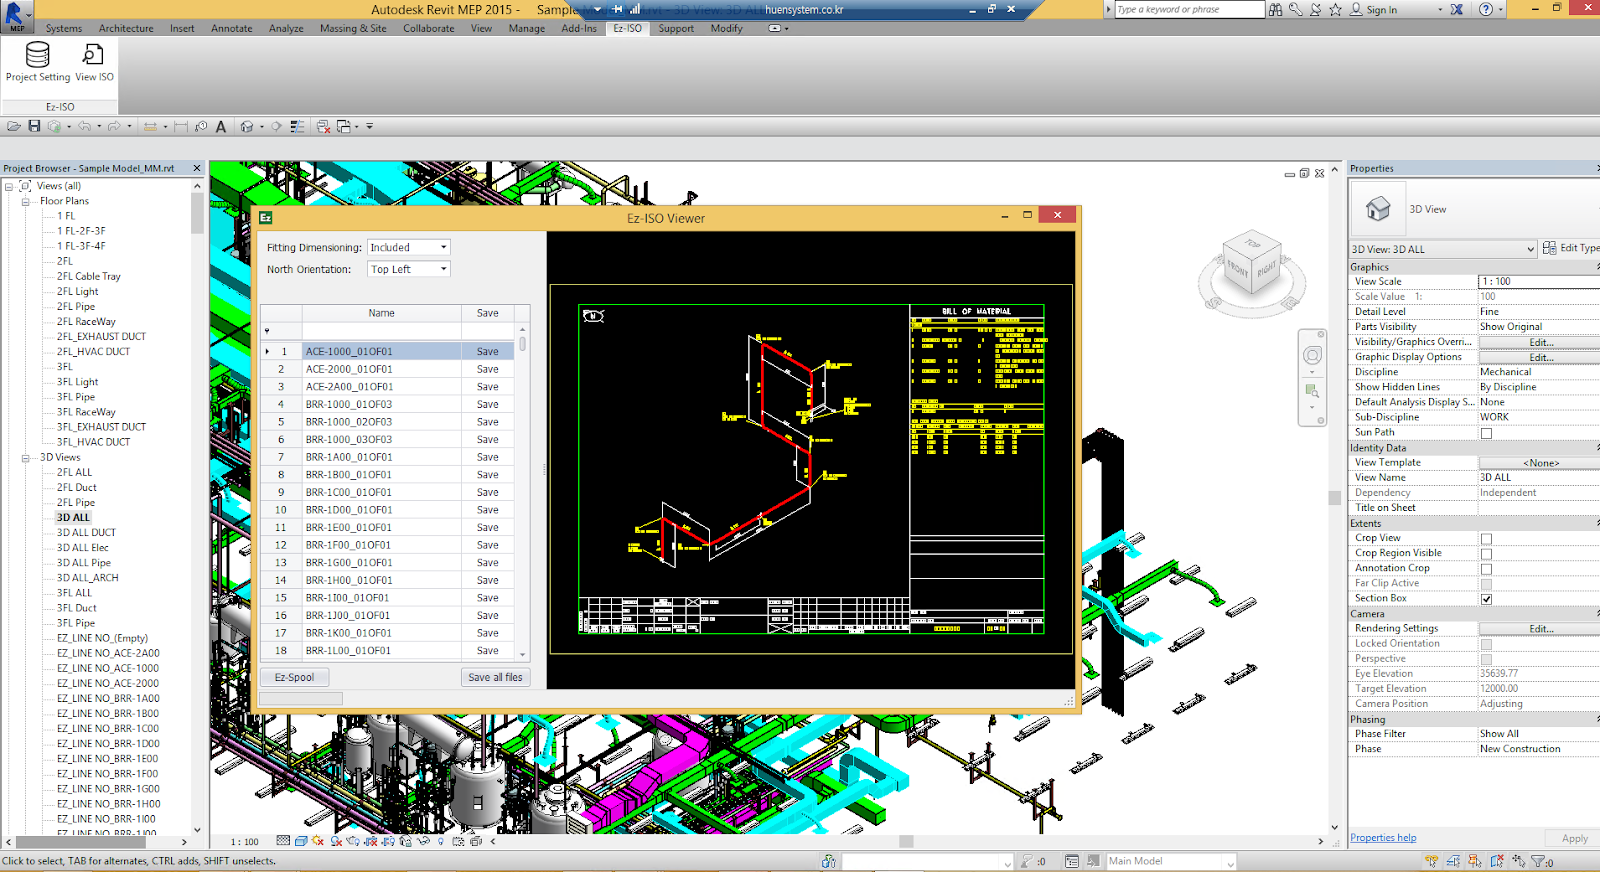Open Customize Quick Access Toolbar dropdown arrow
Screen dimensions: 1600x872
(x=369, y=127)
